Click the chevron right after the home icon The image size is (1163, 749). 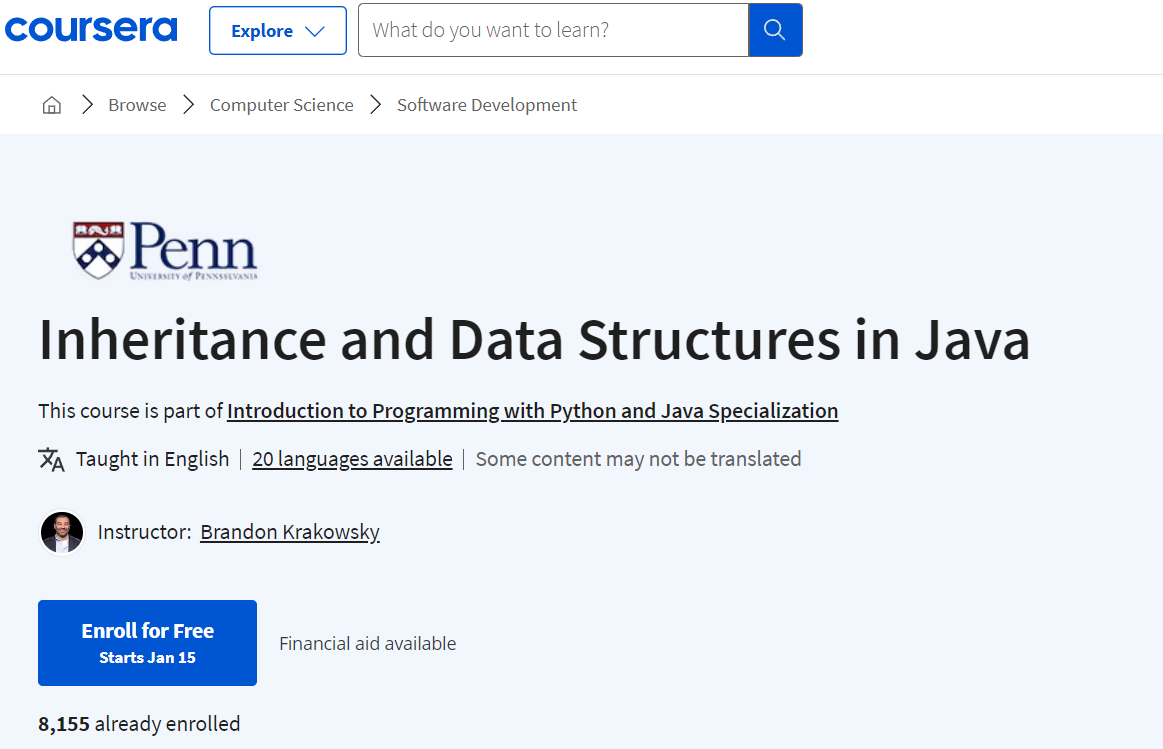coord(87,105)
